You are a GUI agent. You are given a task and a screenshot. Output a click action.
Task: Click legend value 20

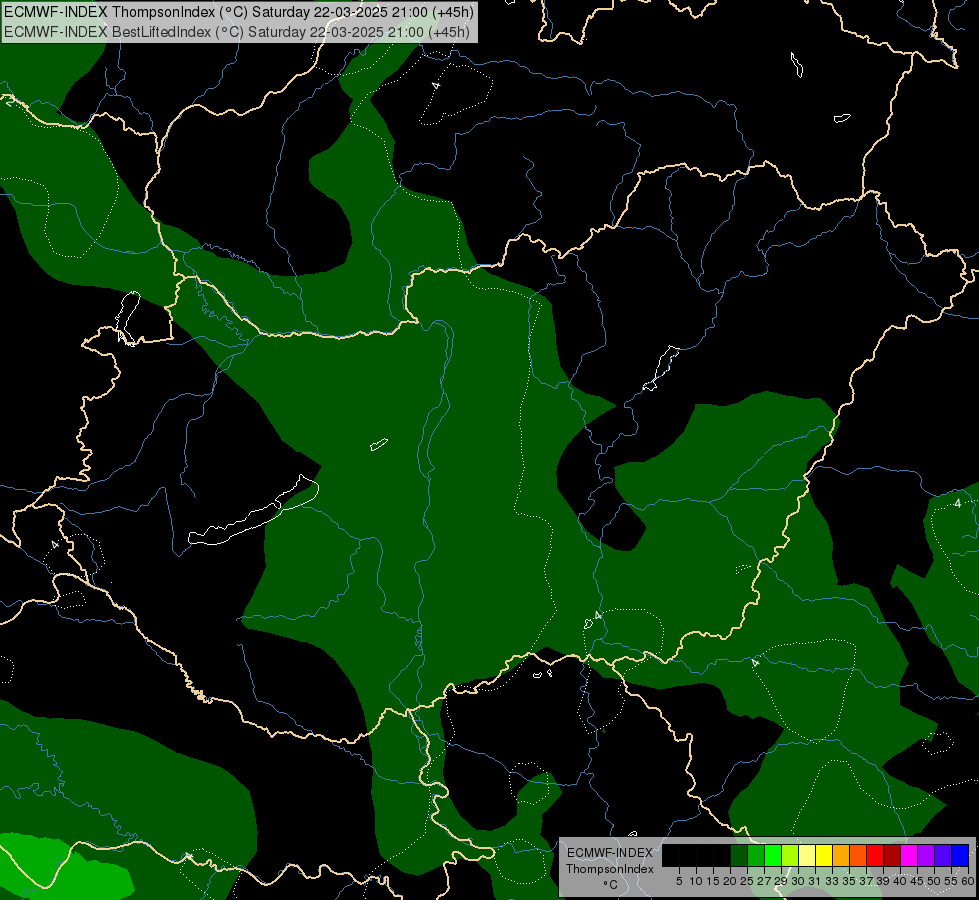pyautogui.click(x=730, y=881)
